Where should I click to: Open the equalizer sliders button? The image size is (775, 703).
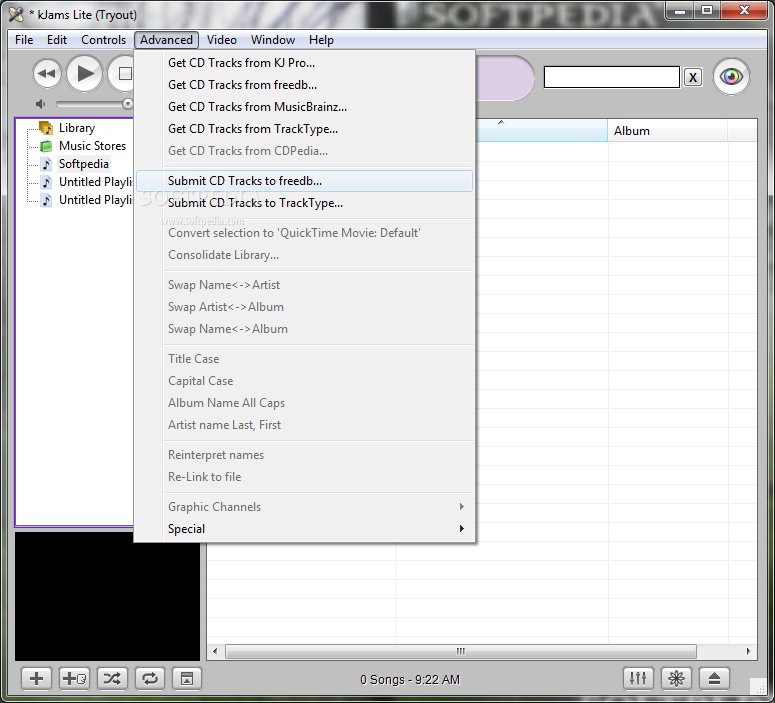[638, 678]
